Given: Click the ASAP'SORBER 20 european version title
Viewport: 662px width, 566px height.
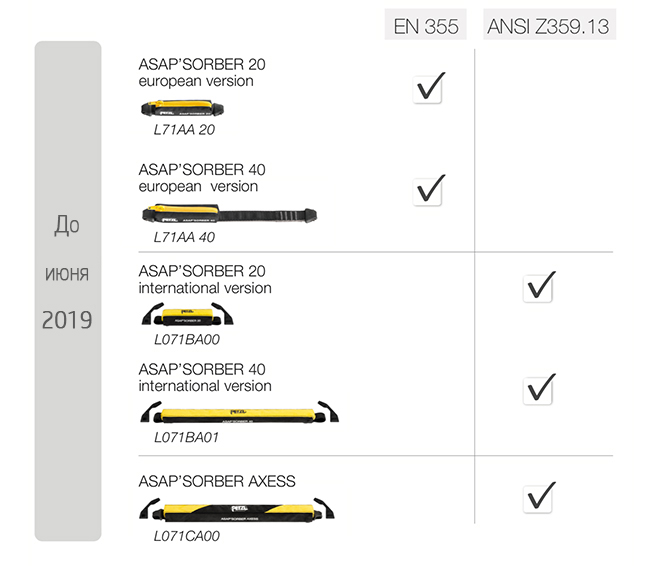Looking at the screenshot, I should [202, 72].
